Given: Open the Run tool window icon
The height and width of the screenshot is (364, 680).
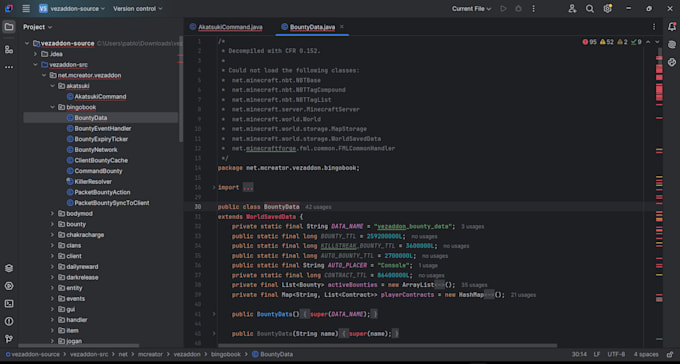Looking at the screenshot, I should [9, 286].
